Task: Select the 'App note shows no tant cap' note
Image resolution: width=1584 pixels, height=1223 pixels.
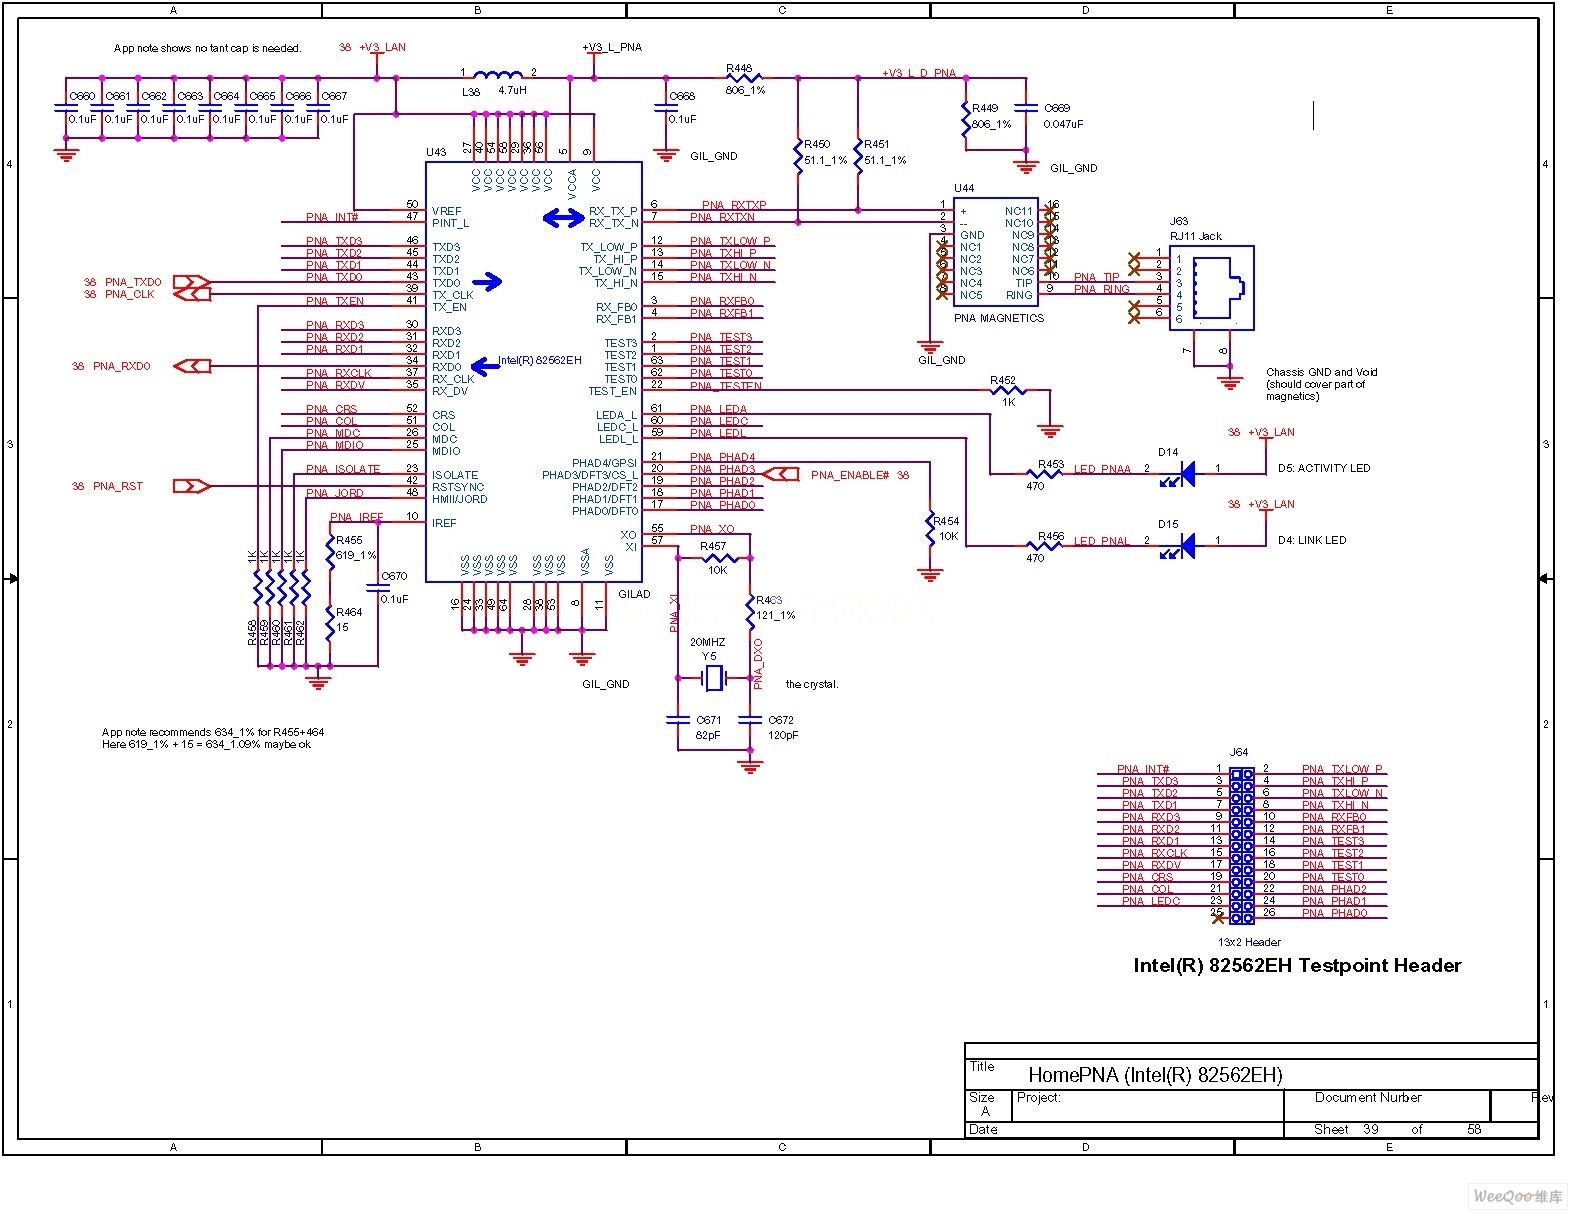Action: (x=208, y=48)
